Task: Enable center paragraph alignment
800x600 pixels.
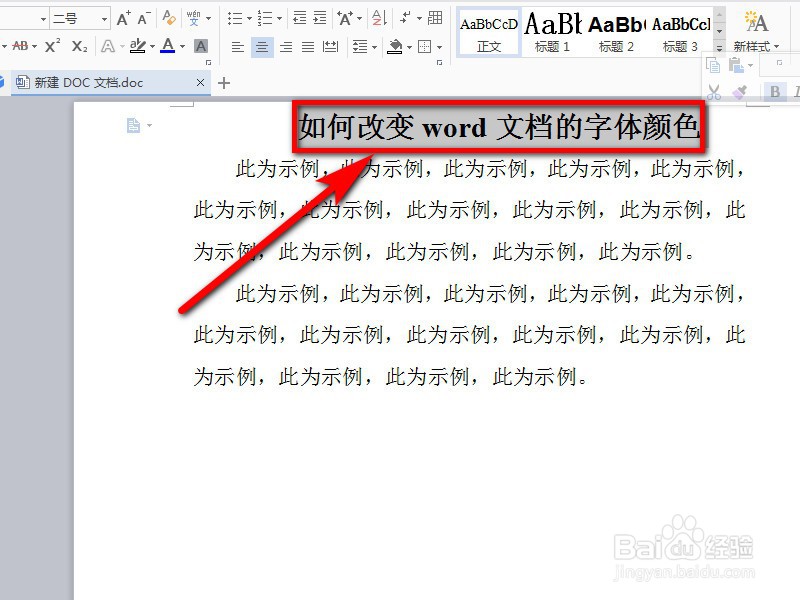Action: pyautogui.click(x=261, y=47)
